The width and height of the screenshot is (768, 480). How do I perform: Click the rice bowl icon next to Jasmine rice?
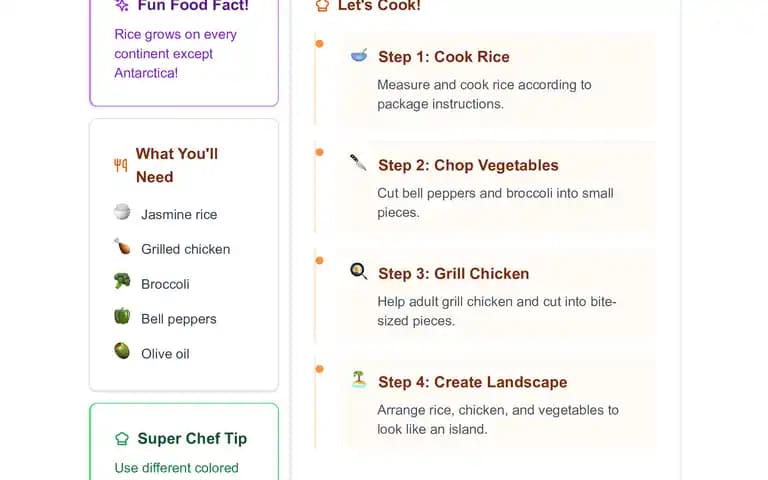122,212
